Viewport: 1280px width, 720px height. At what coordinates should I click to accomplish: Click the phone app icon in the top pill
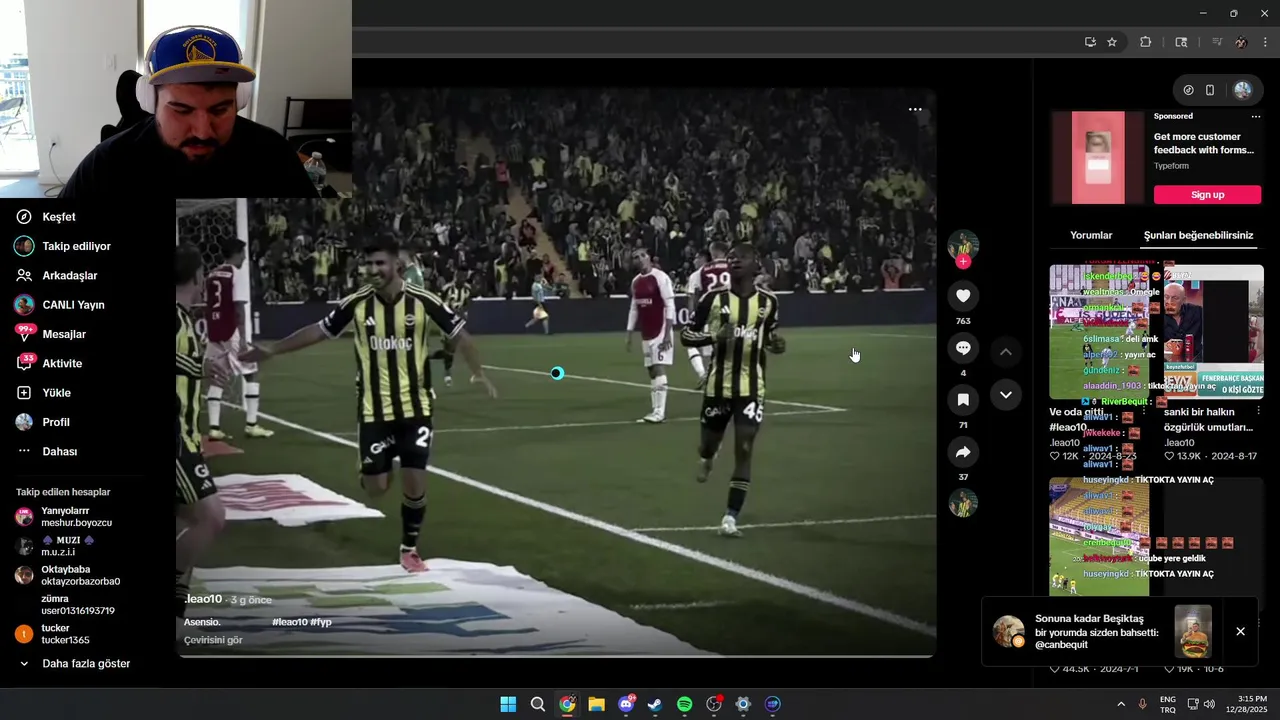click(x=1210, y=90)
